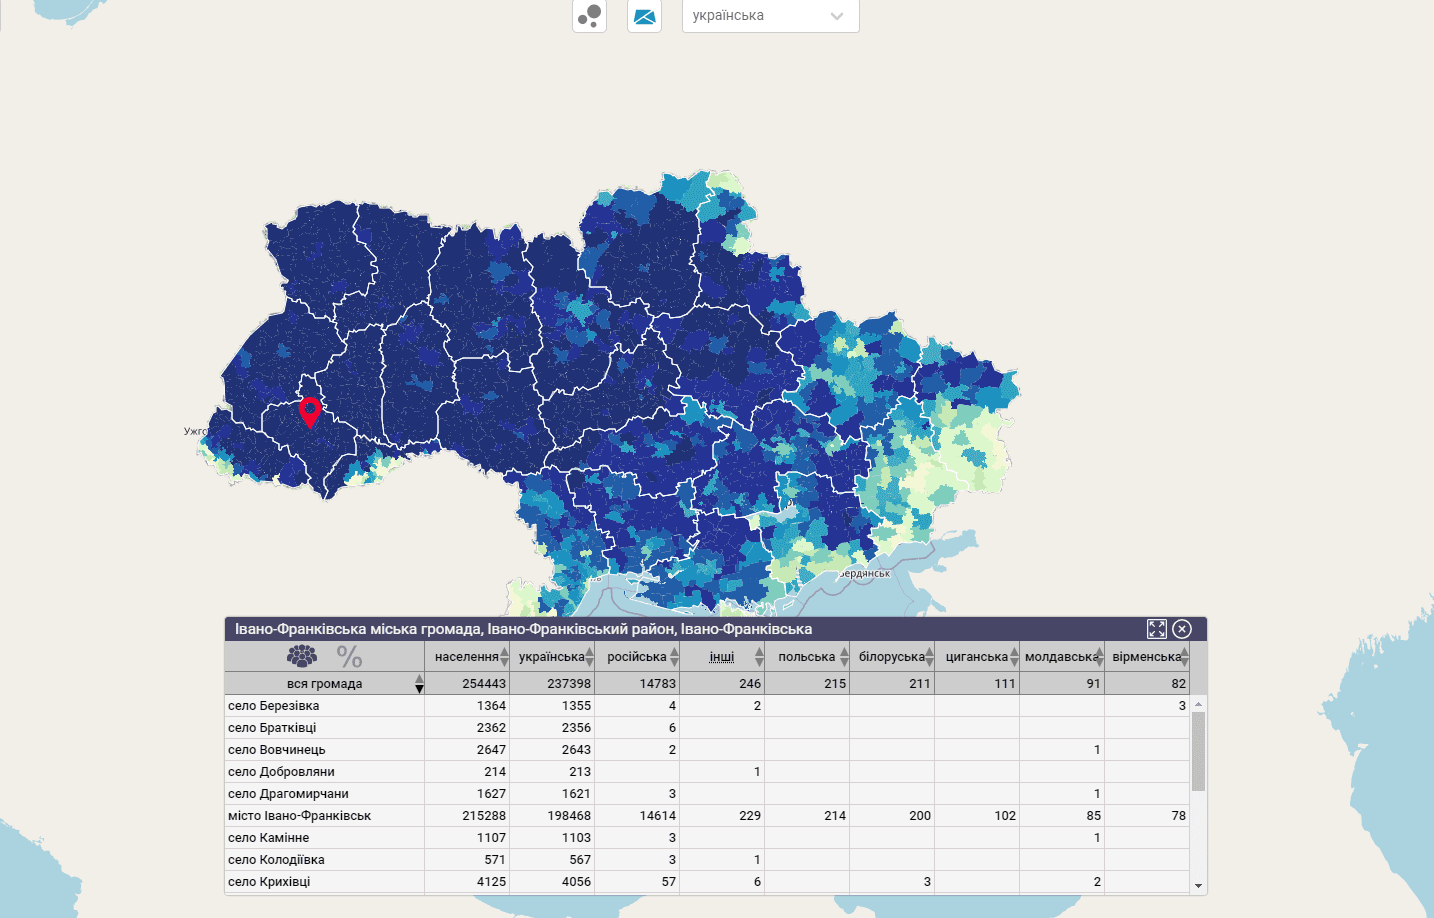Image resolution: width=1434 pixels, height=918 pixels.
Task: Sort by українська column sort arrows
Action: click(589, 657)
